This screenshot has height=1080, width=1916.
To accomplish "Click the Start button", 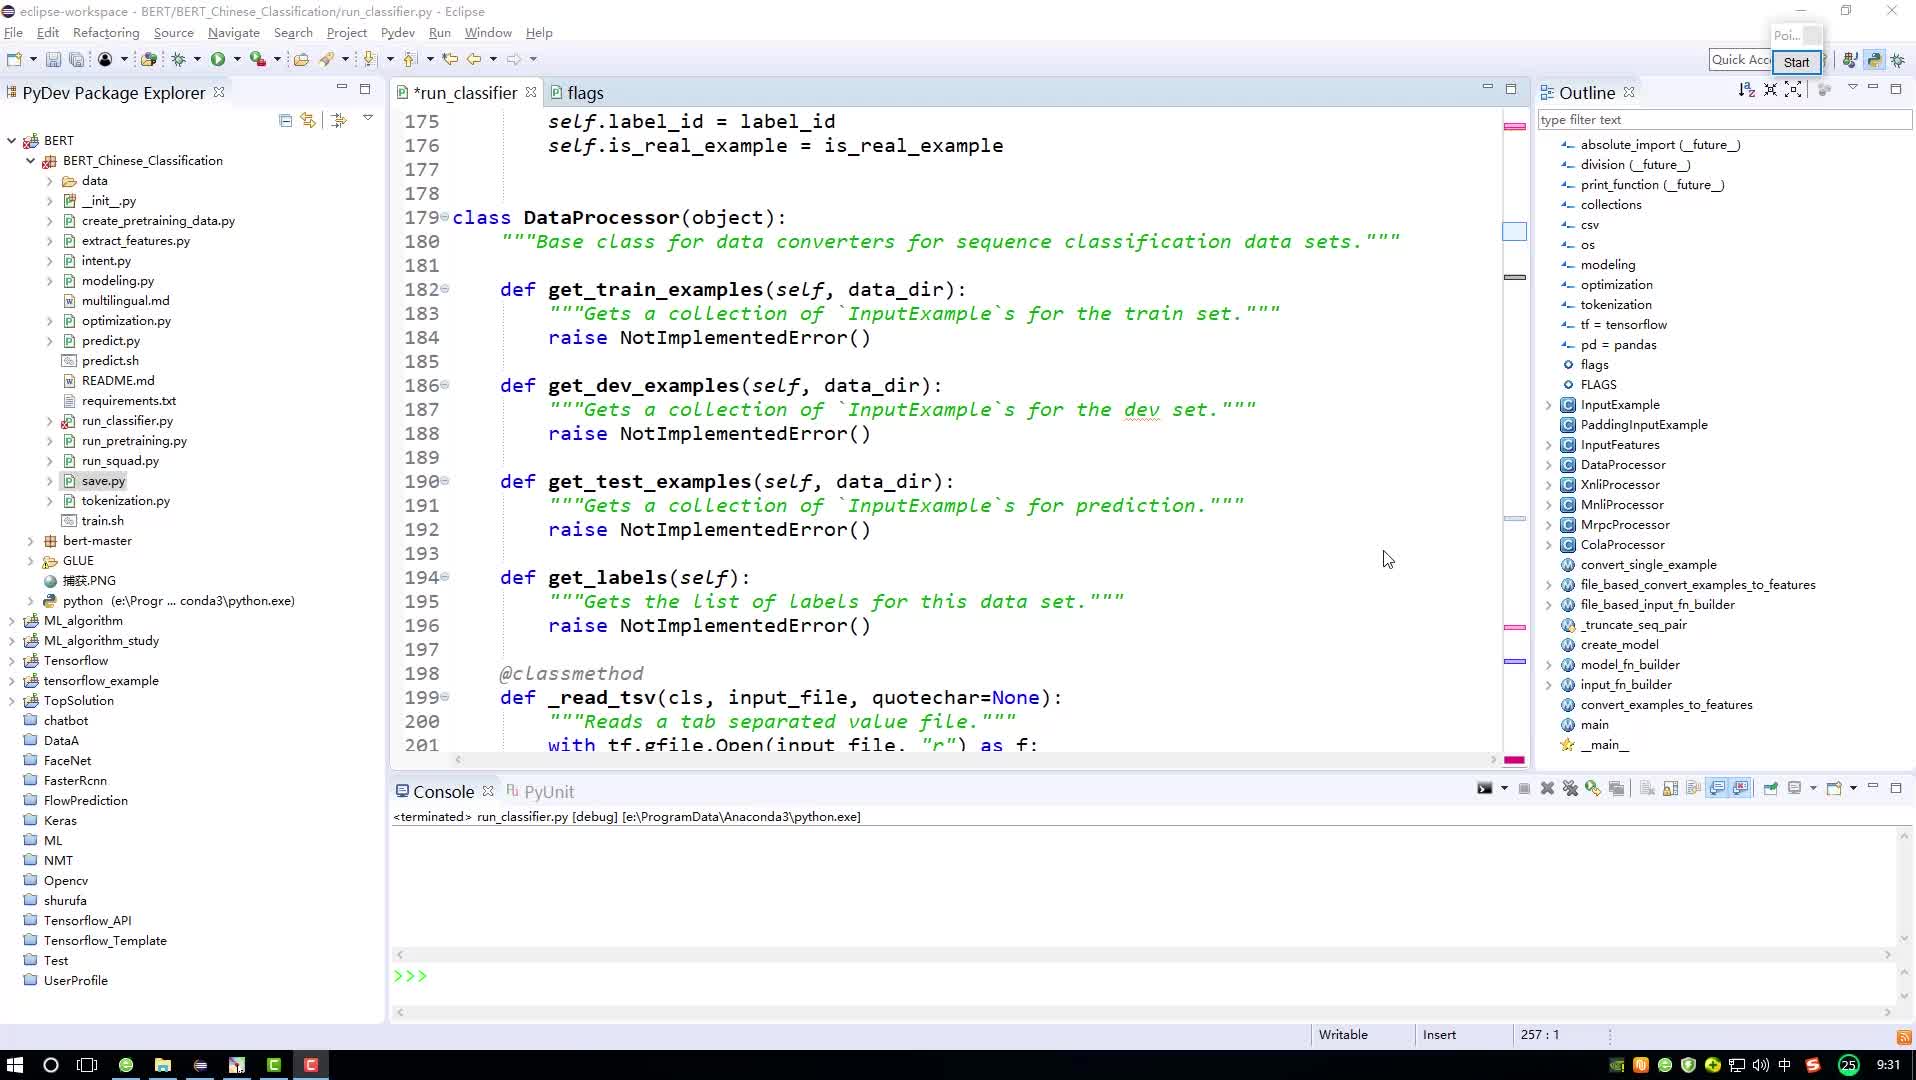I will point(1796,62).
